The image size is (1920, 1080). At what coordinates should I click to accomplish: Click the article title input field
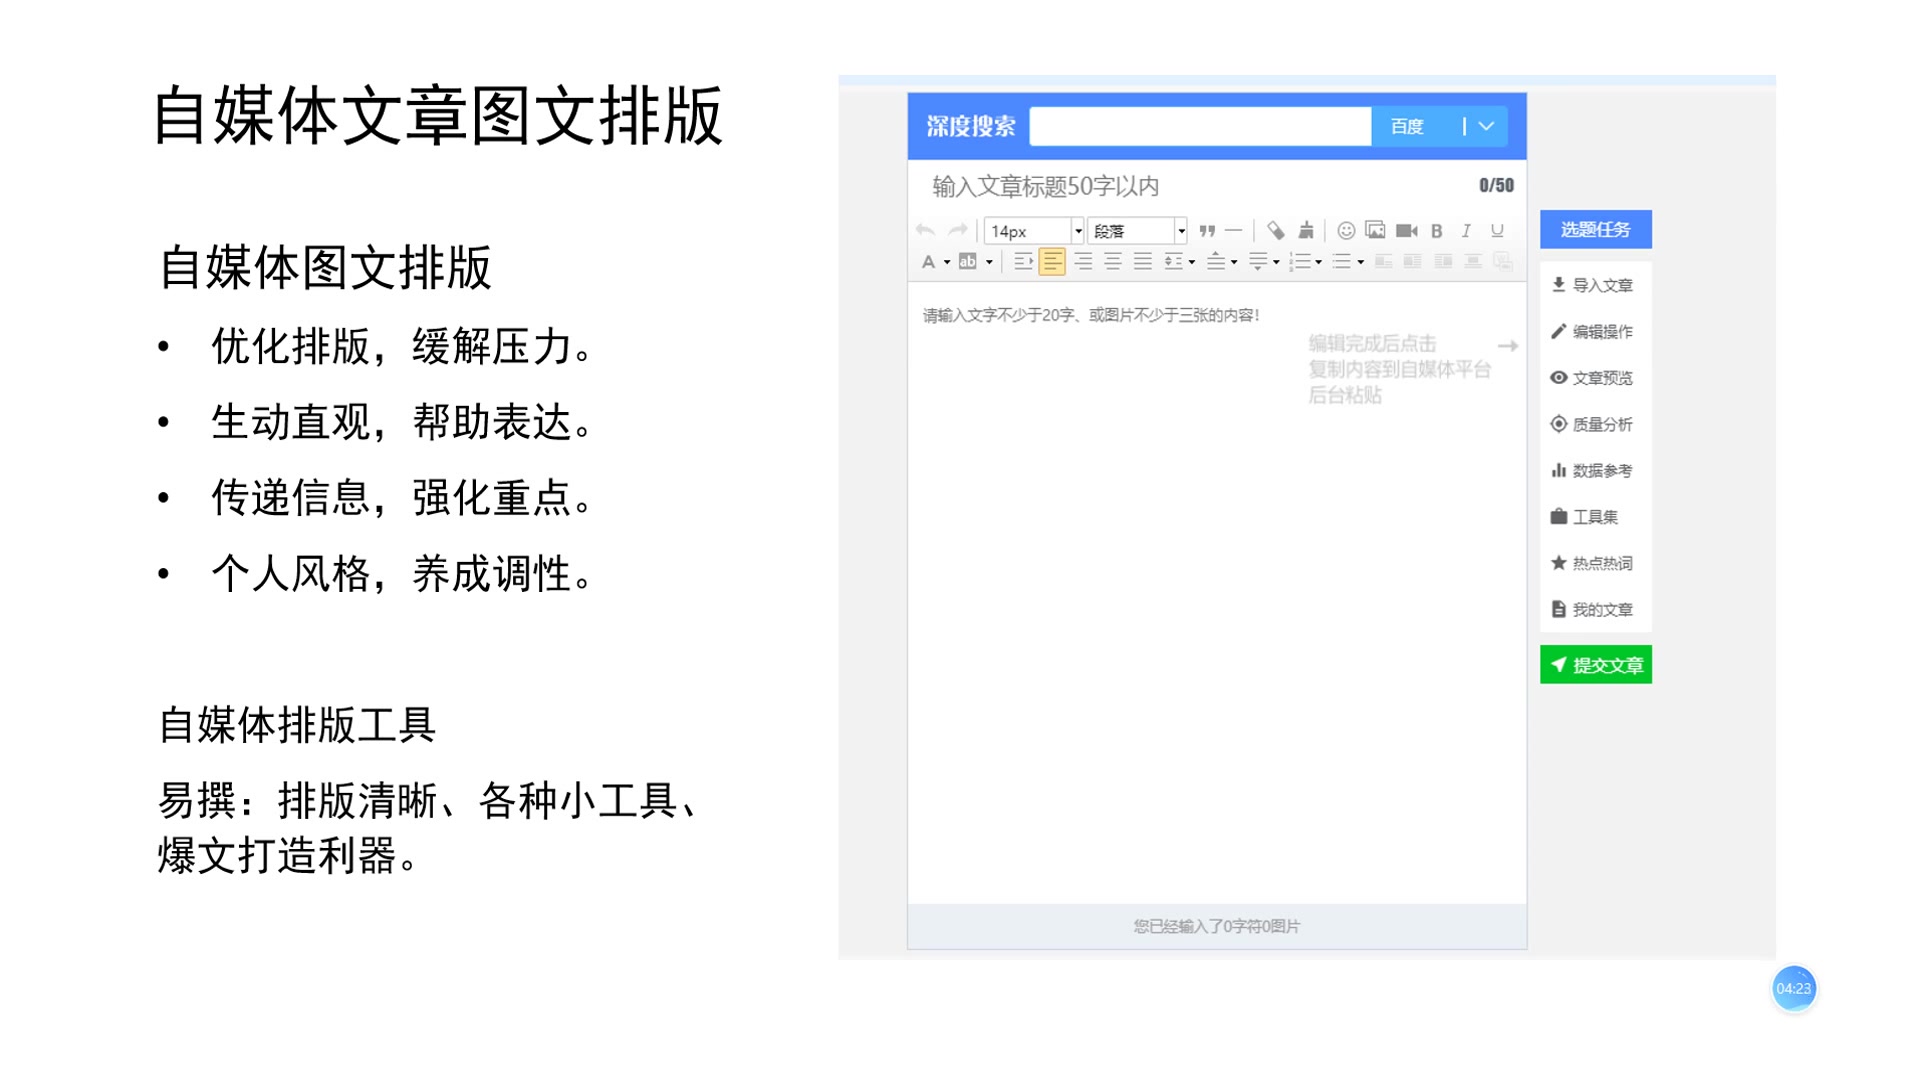click(1213, 185)
